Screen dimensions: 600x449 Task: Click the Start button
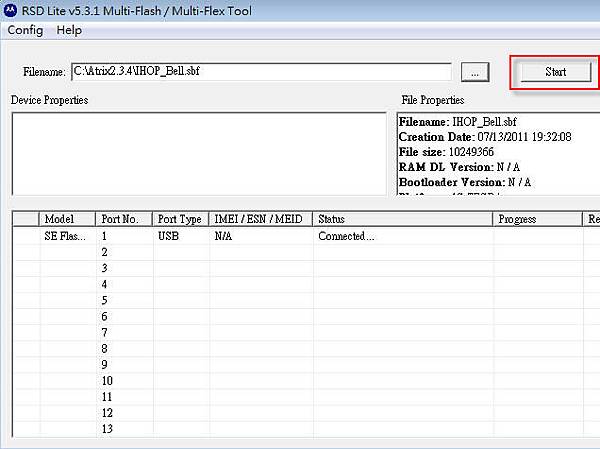[x=556, y=72]
